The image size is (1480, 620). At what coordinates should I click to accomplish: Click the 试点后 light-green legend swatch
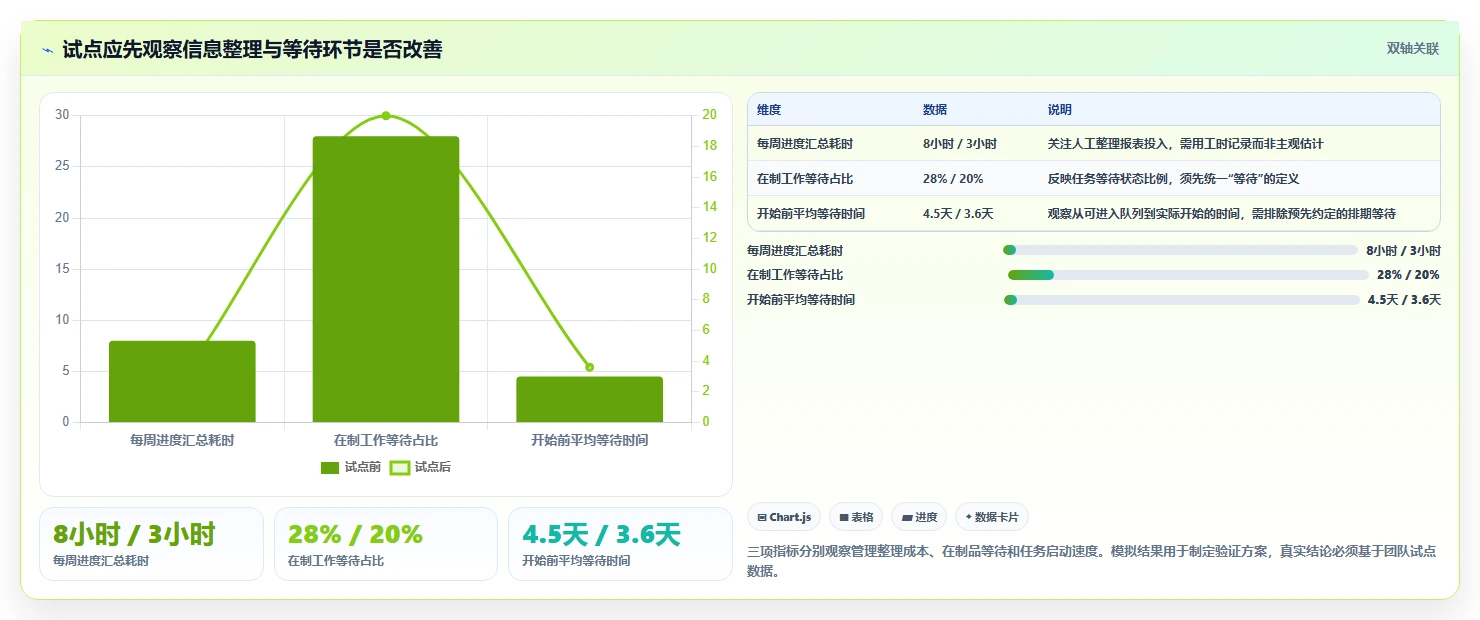[x=399, y=467]
